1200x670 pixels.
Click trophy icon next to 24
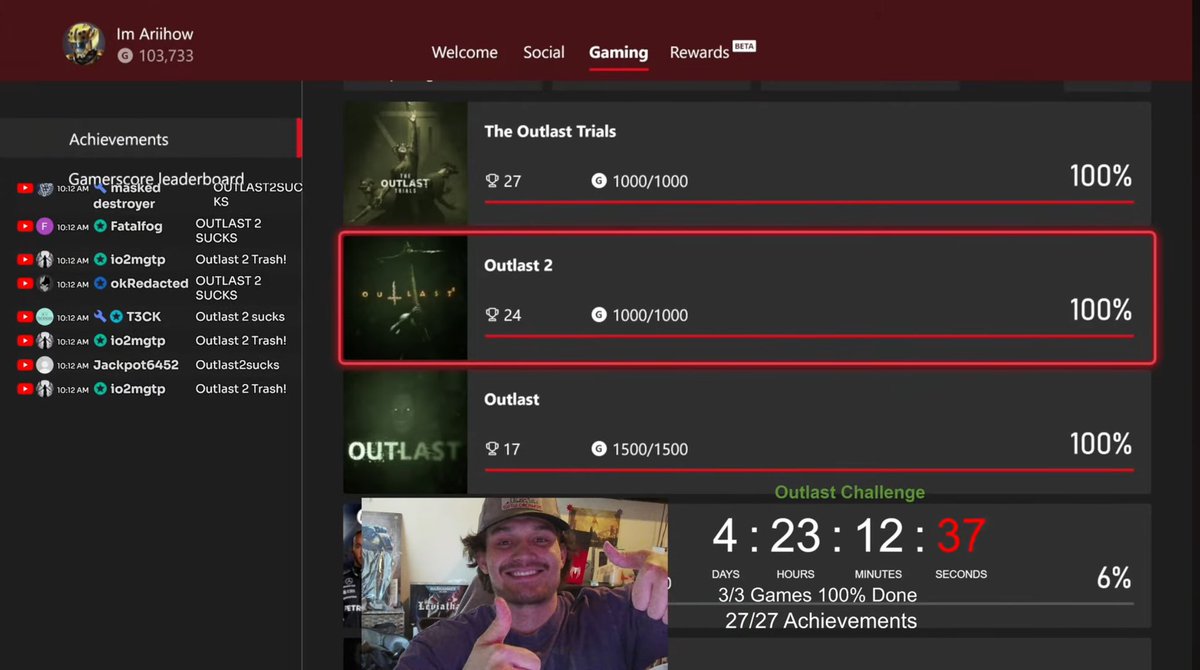point(492,315)
